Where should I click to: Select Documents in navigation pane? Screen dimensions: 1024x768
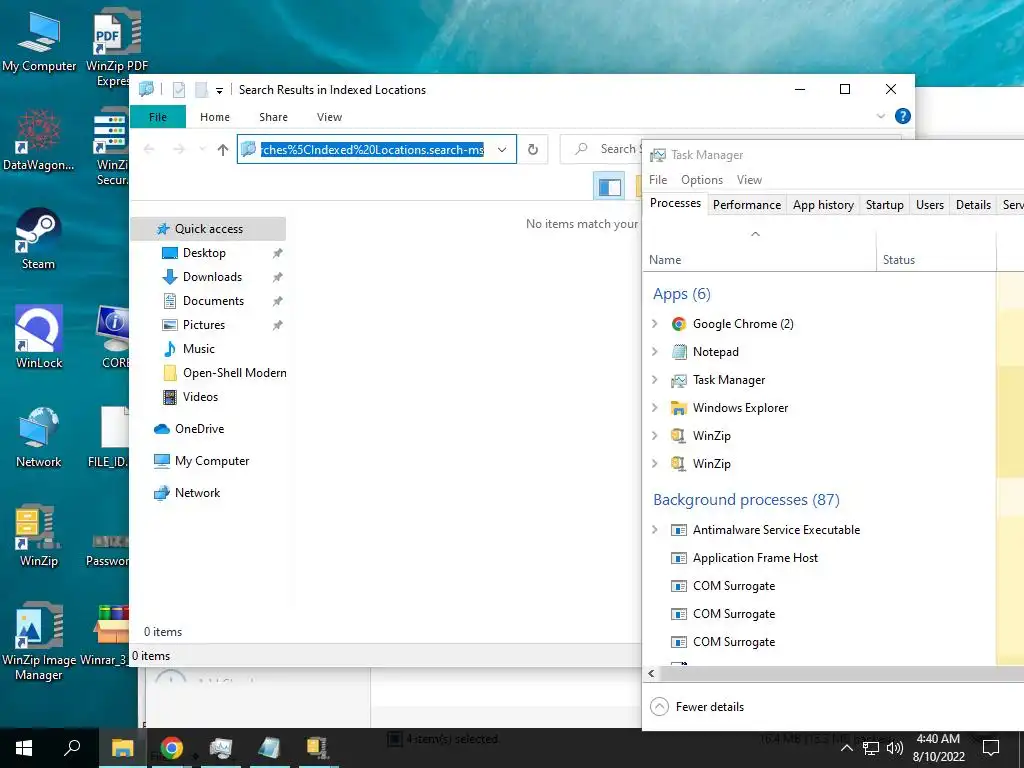click(x=213, y=301)
